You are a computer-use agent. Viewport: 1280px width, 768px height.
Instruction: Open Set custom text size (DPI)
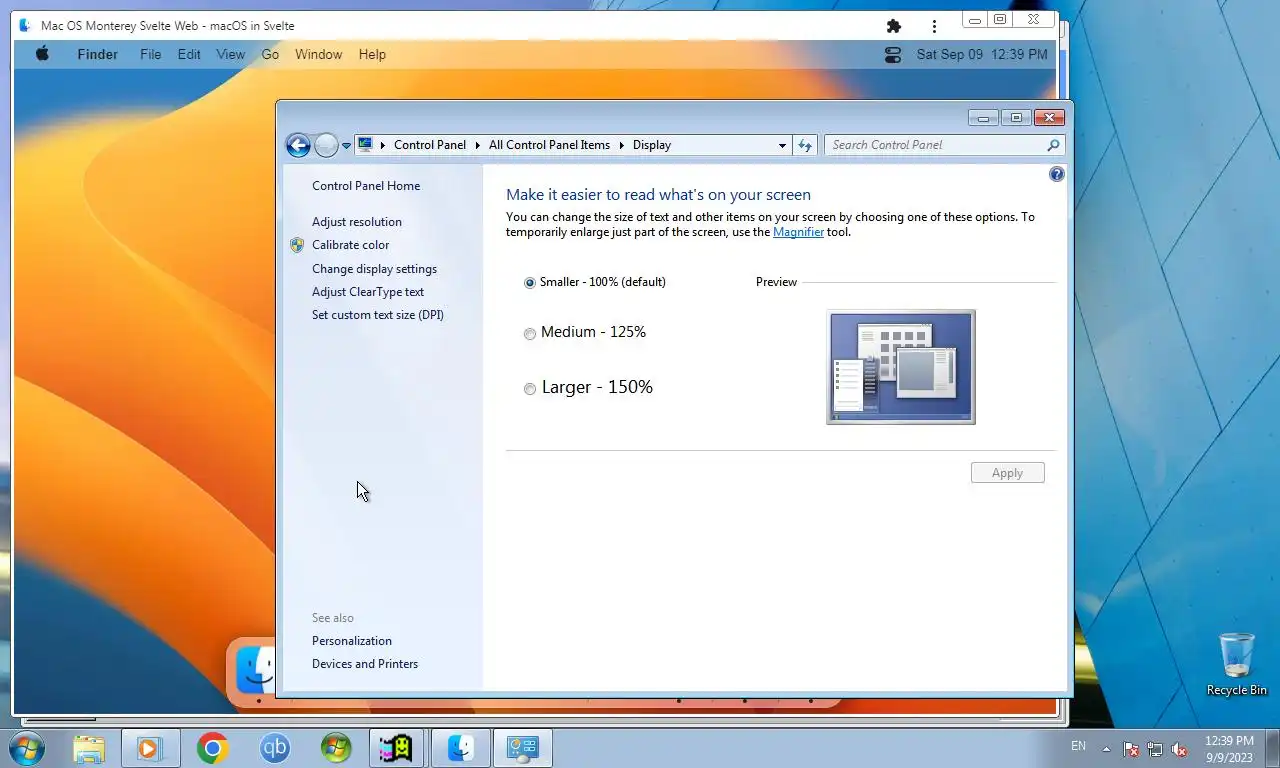378,315
